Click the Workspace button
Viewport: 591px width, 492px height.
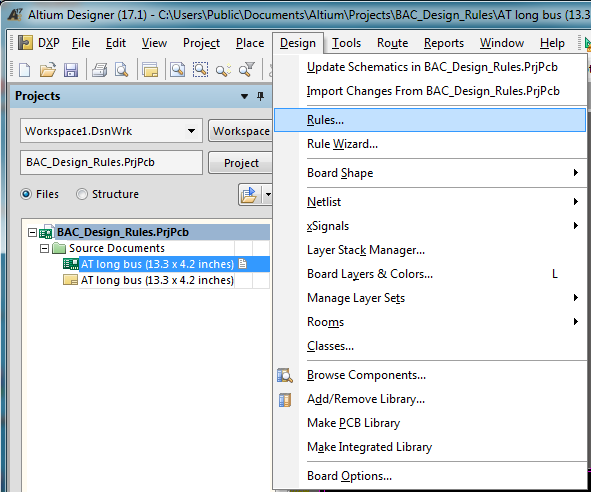pos(240,131)
